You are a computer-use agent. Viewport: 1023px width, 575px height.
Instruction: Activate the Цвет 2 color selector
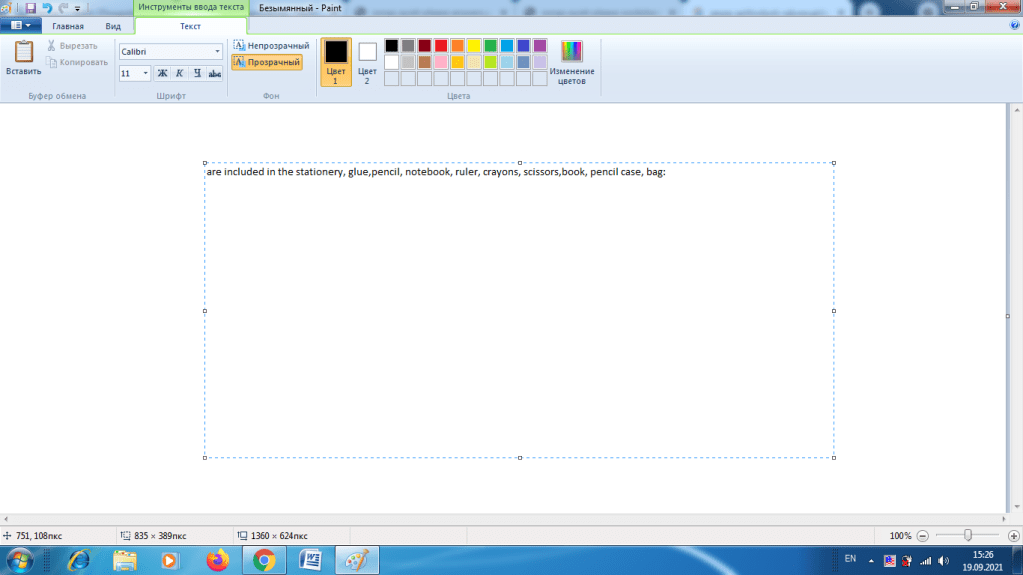(367, 61)
